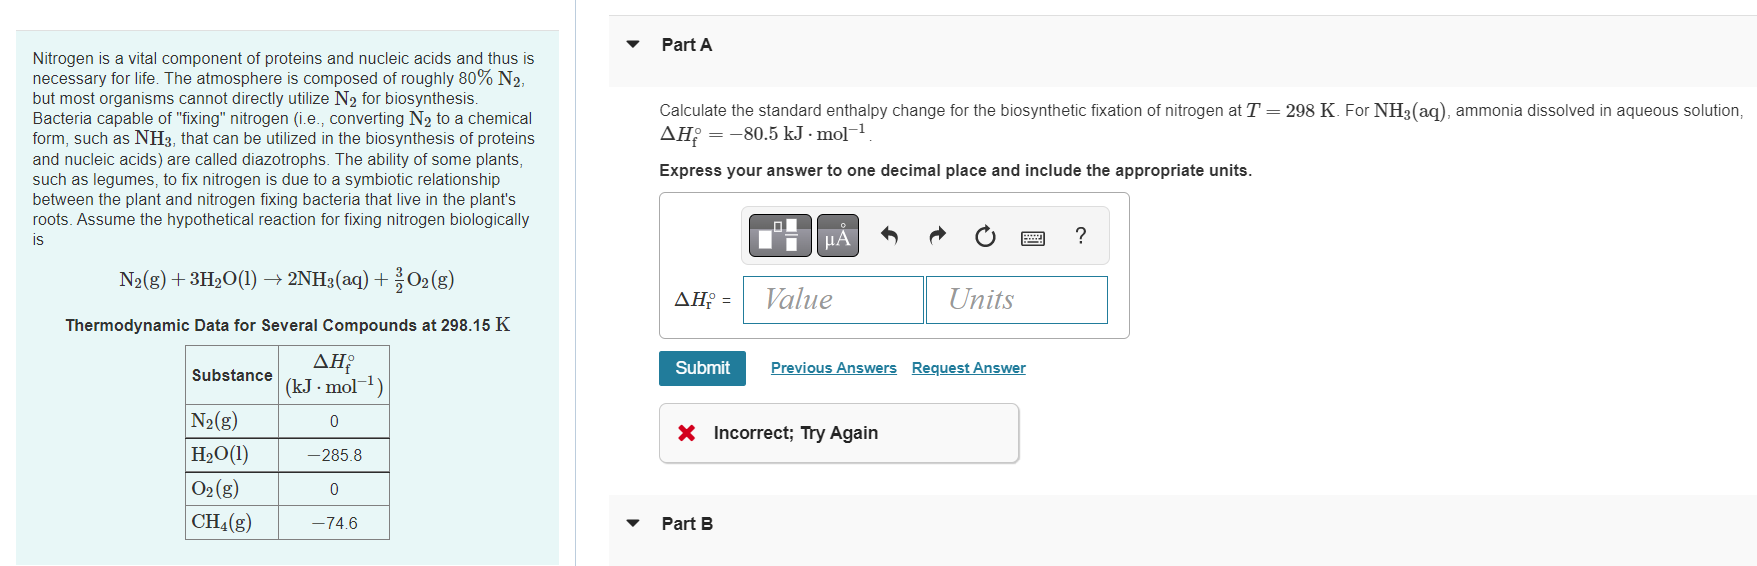The image size is (1757, 566).
Task: Show keyboard shortcuts icon
Action: pyautogui.click(x=1033, y=237)
